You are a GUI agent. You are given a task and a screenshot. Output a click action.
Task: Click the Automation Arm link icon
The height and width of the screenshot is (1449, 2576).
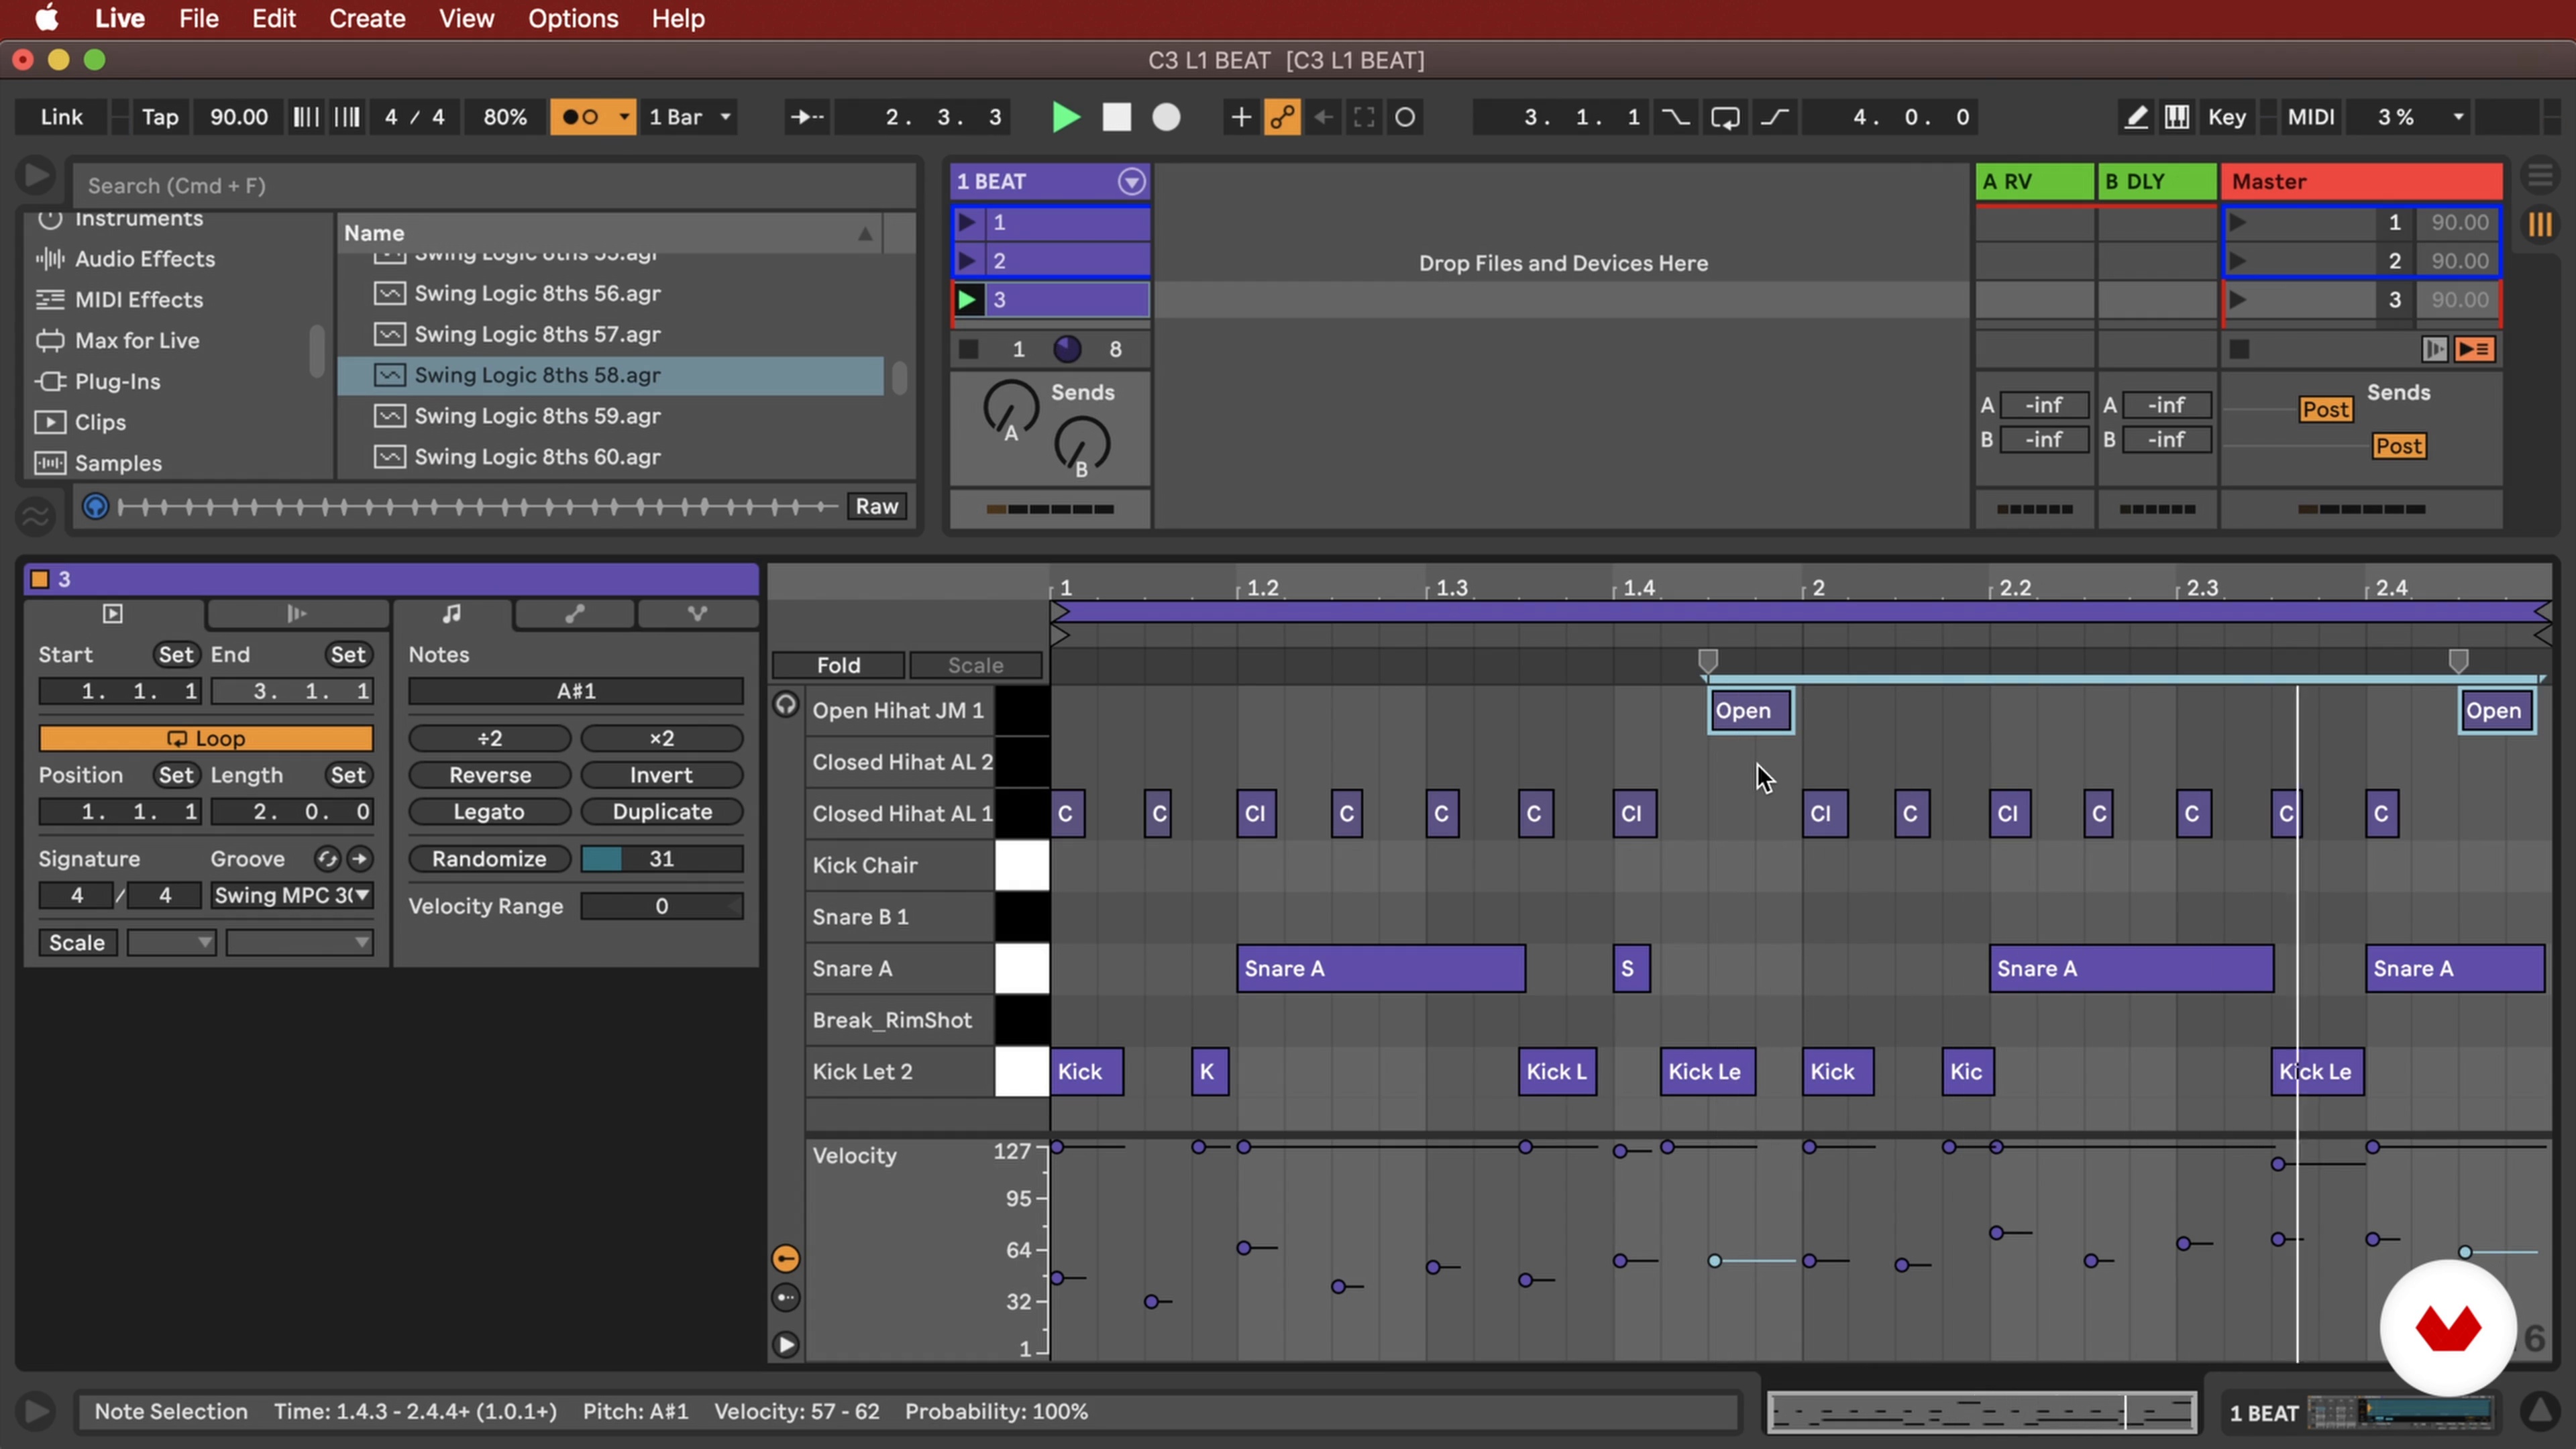pyautogui.click(x=1282, y=117)
